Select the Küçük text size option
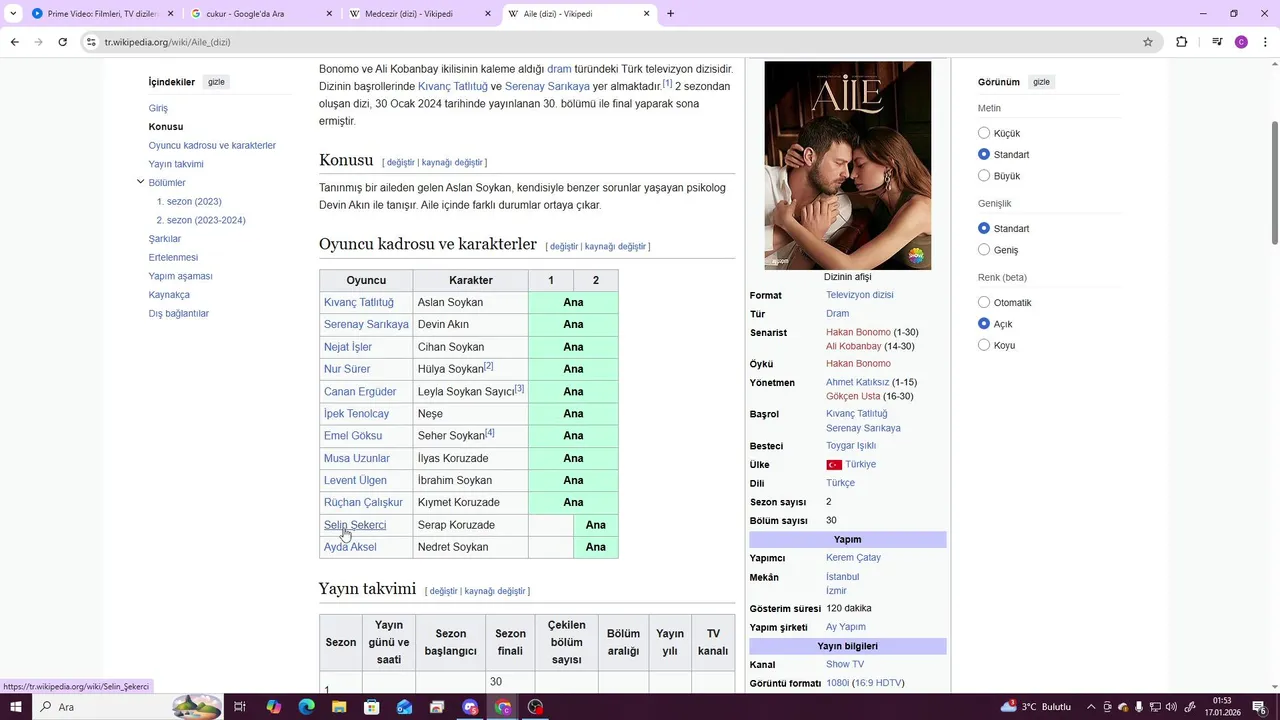This screenshot has height=720, width=1280. pyautogui.click(x=984, y=133)
